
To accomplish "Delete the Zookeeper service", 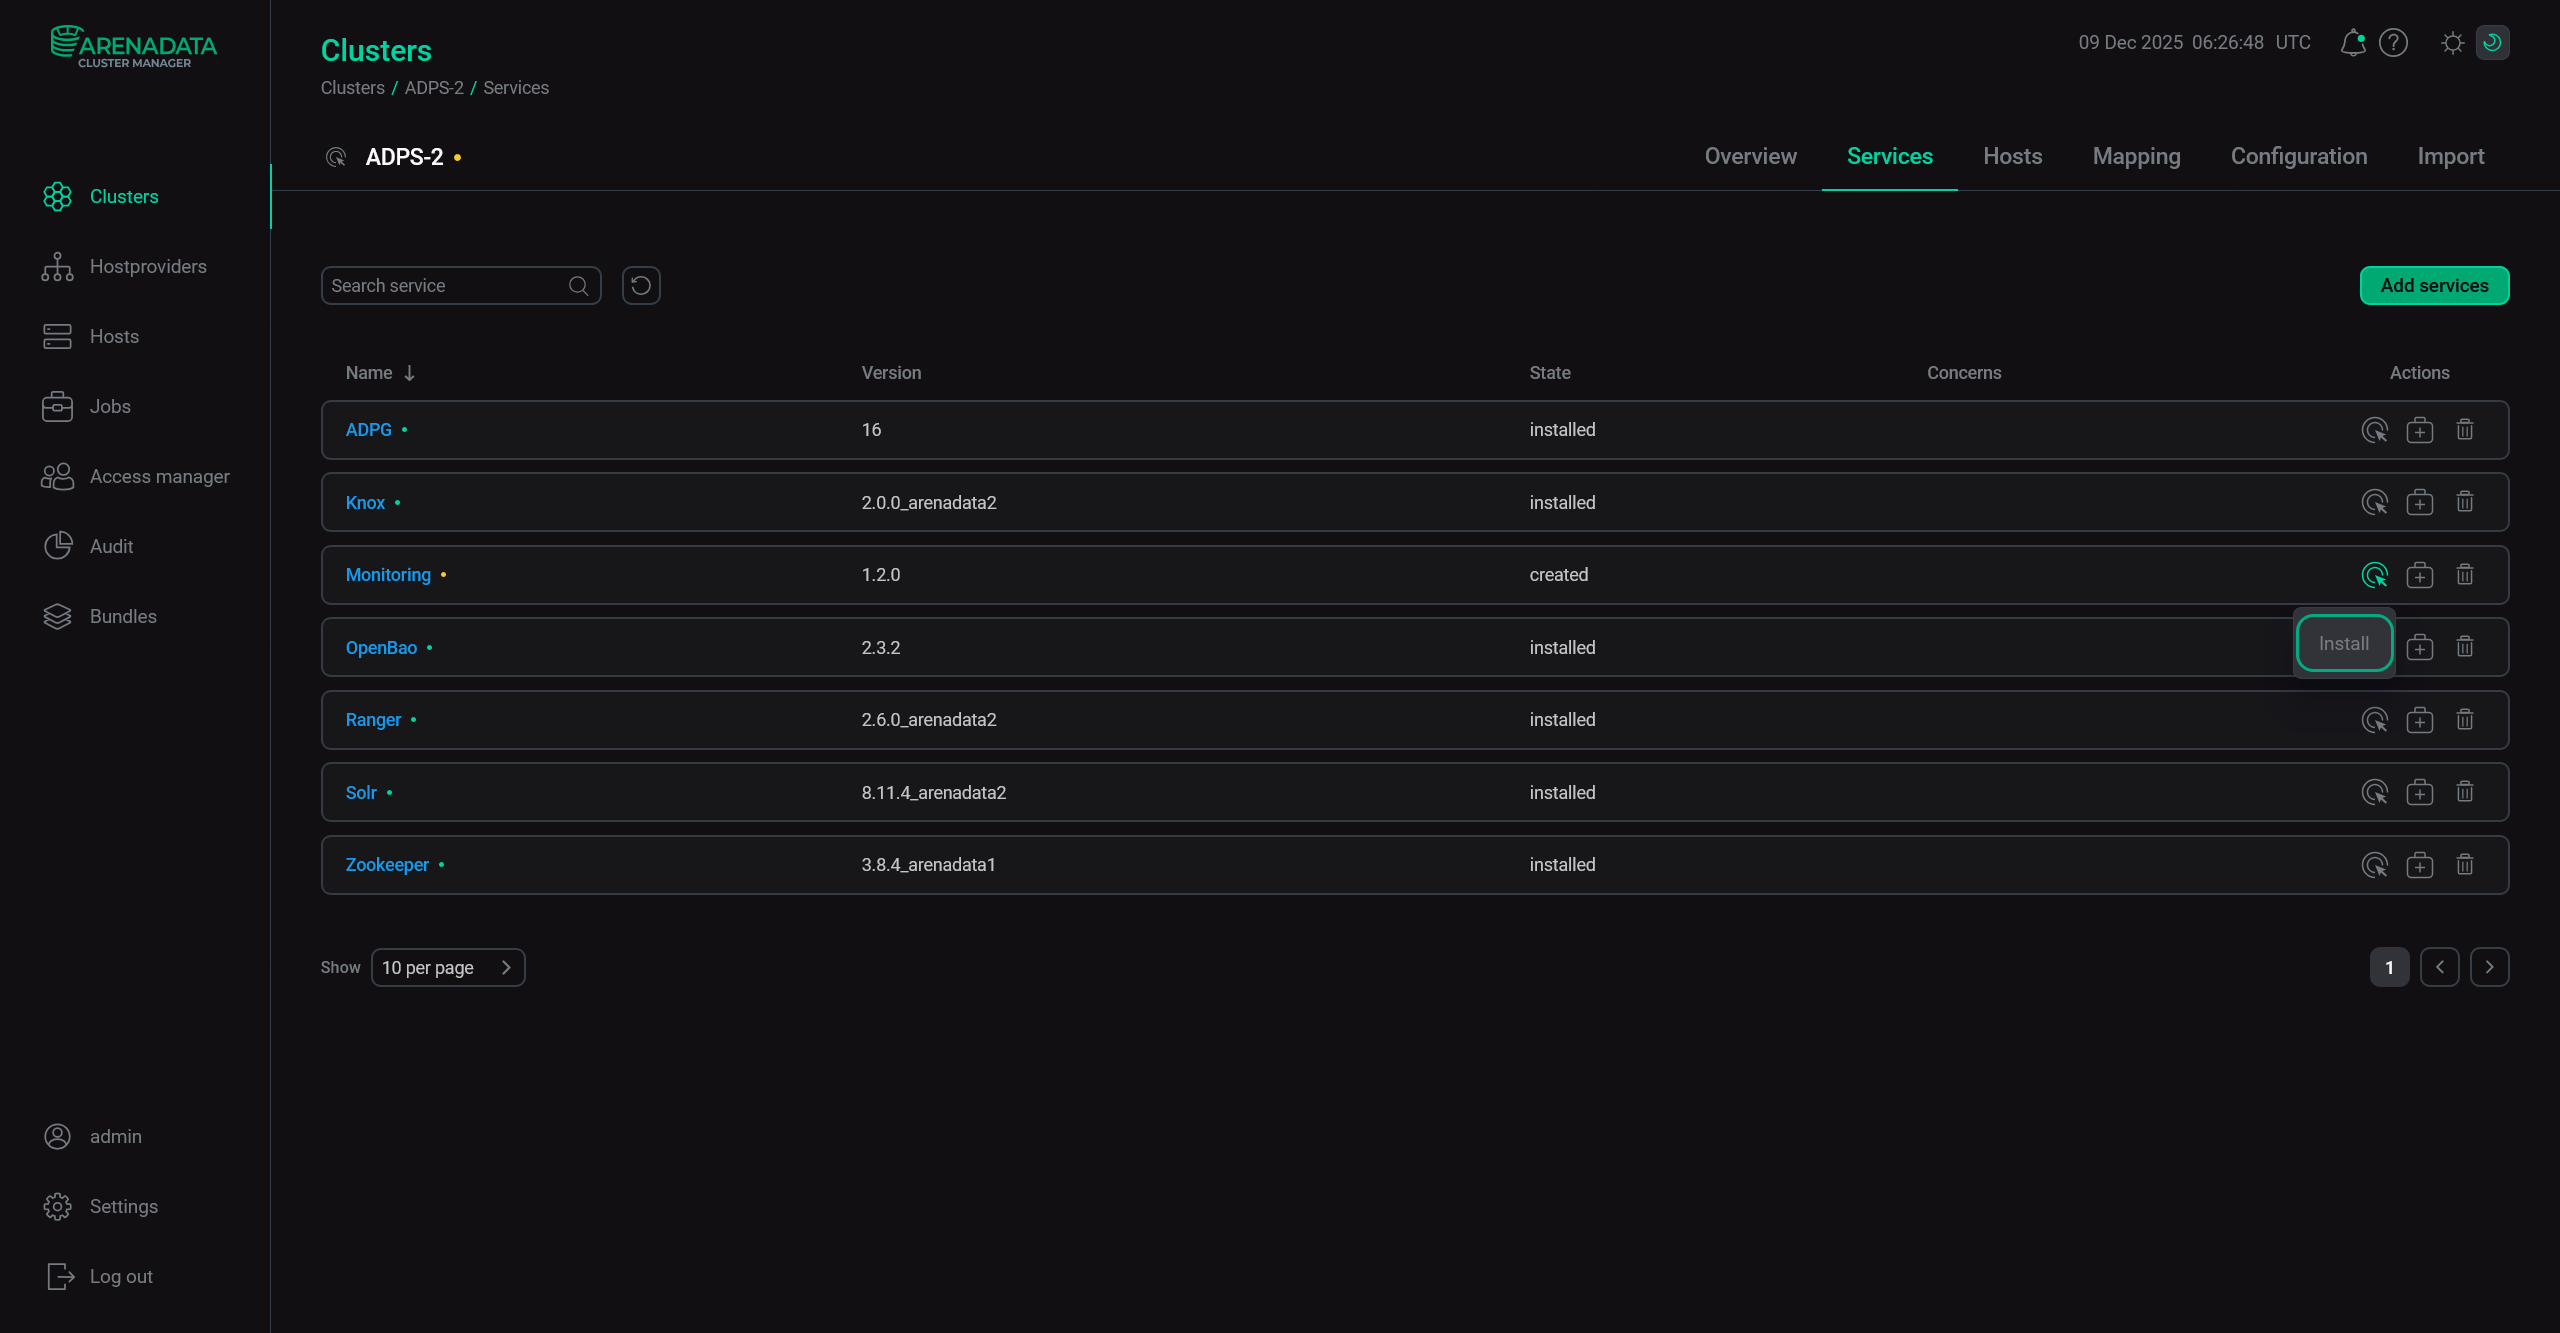I will [x=2464, y=865].
